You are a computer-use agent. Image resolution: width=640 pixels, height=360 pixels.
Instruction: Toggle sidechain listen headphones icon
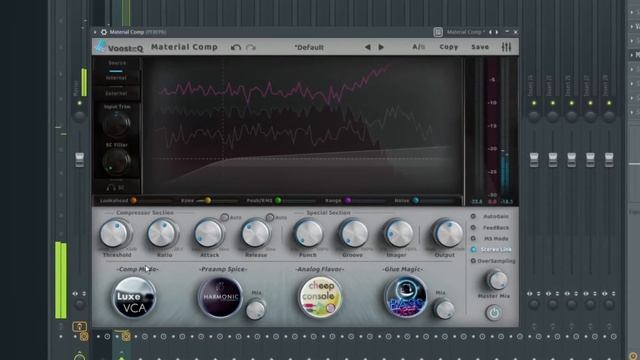111,188
